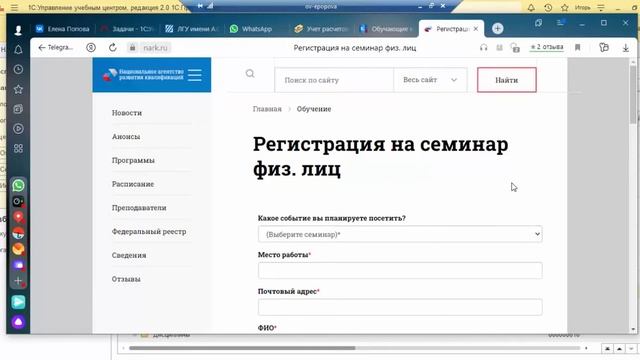Show site security lock info

132,48
